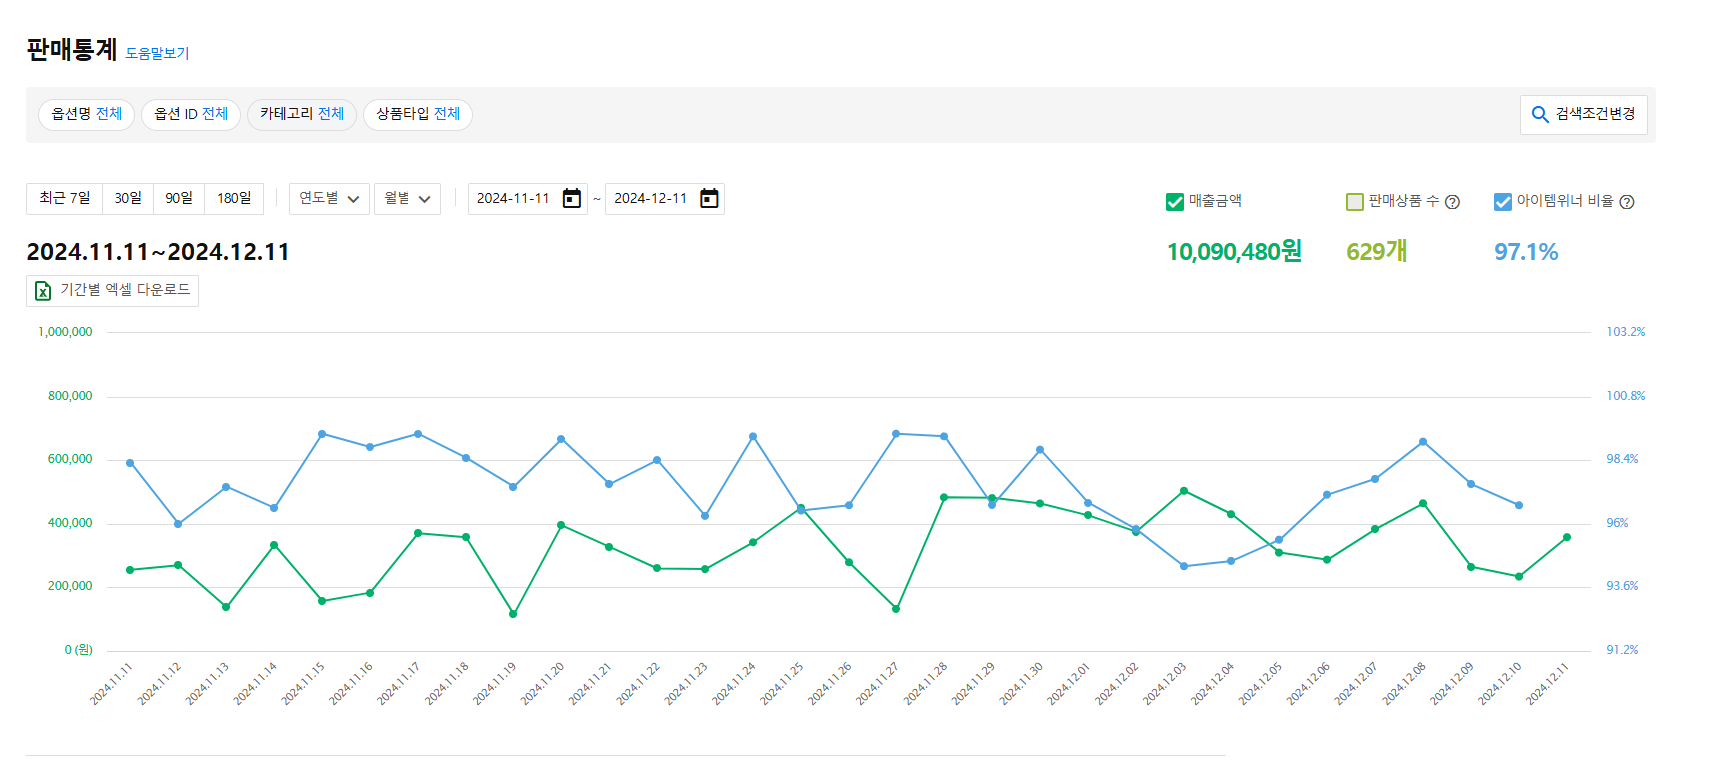The height and width of the screenshot is (761, 1717).
Task: Click the Excel file download icon
Action: 43,291
